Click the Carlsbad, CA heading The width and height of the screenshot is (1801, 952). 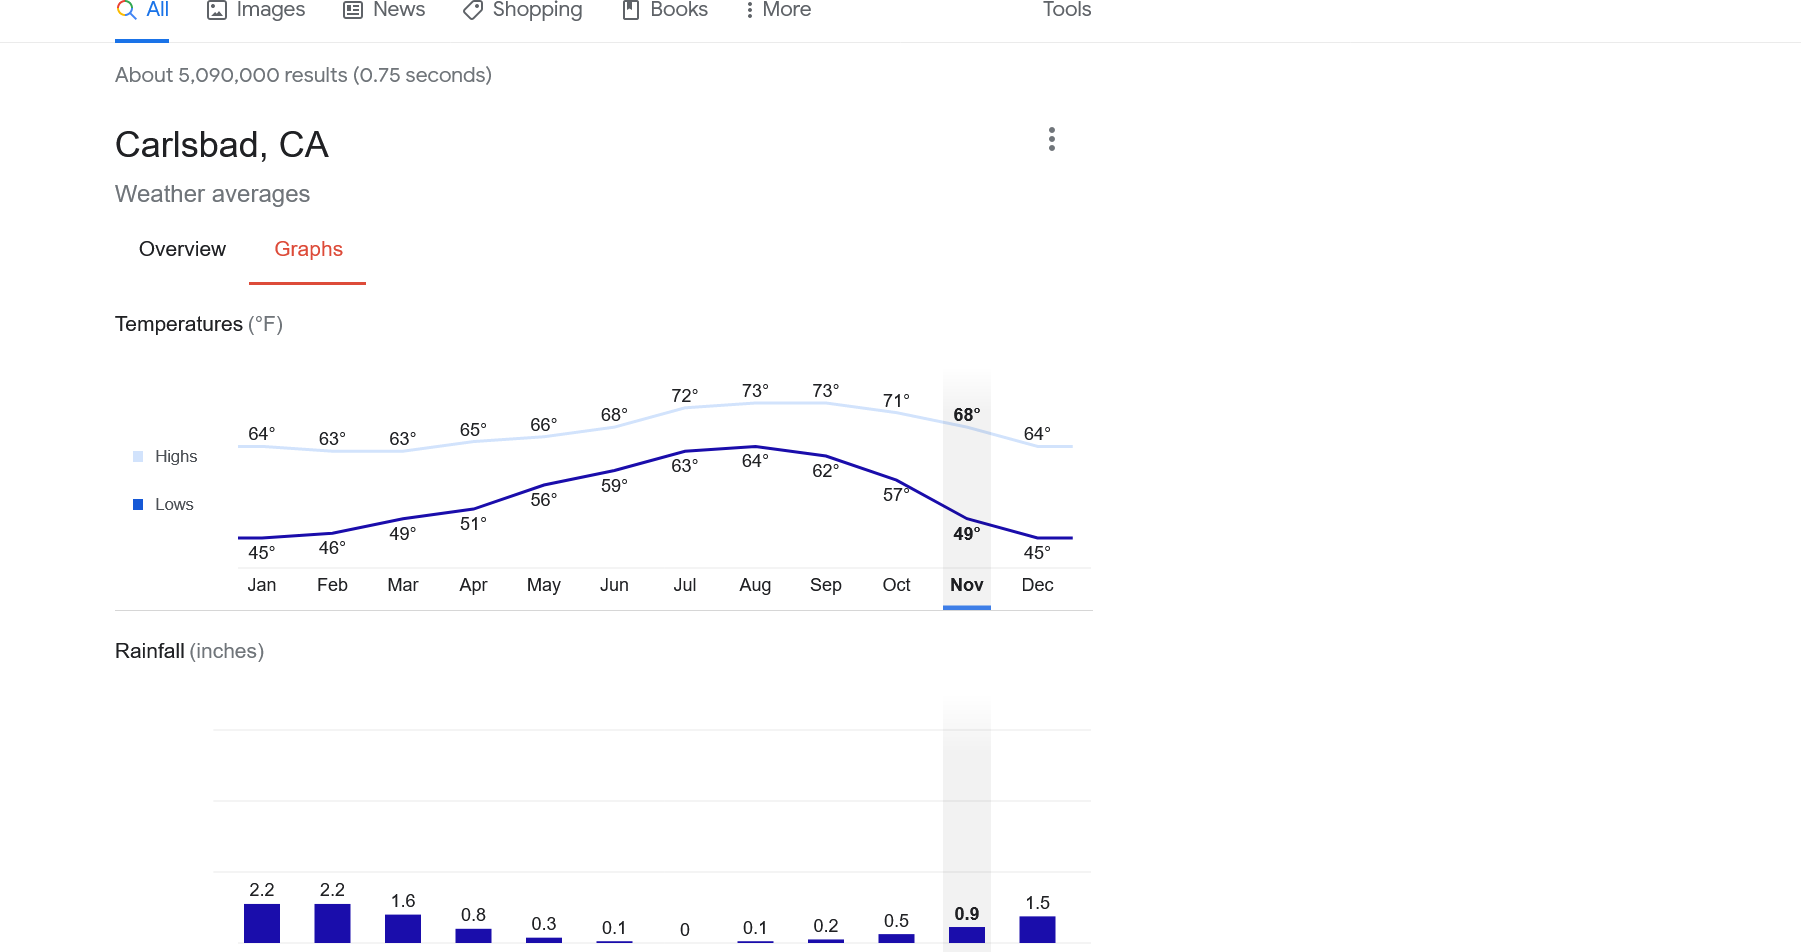tap(222, 145)
